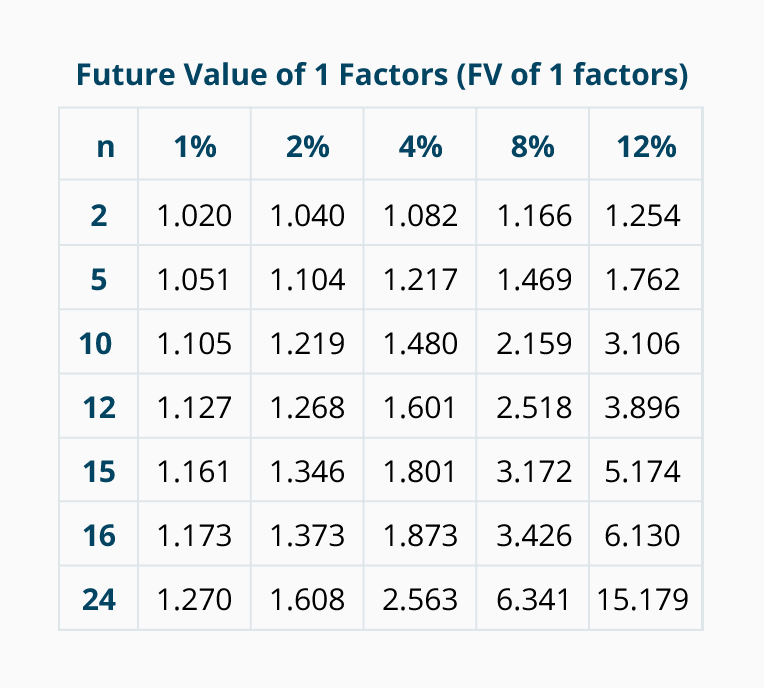Click row label 24
The width and height of the screenshot is (764, 688).
pos(98,599)
